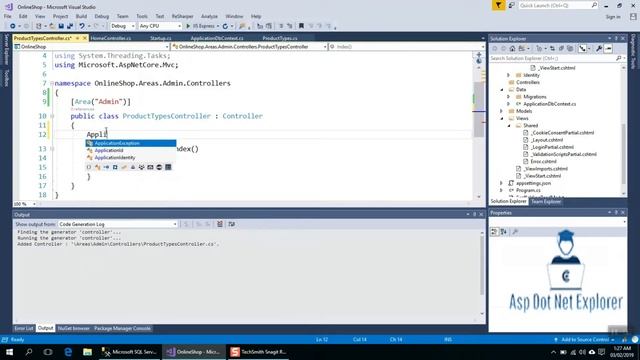Toggle Show All Files in Solution Explorer

point(570,49)
